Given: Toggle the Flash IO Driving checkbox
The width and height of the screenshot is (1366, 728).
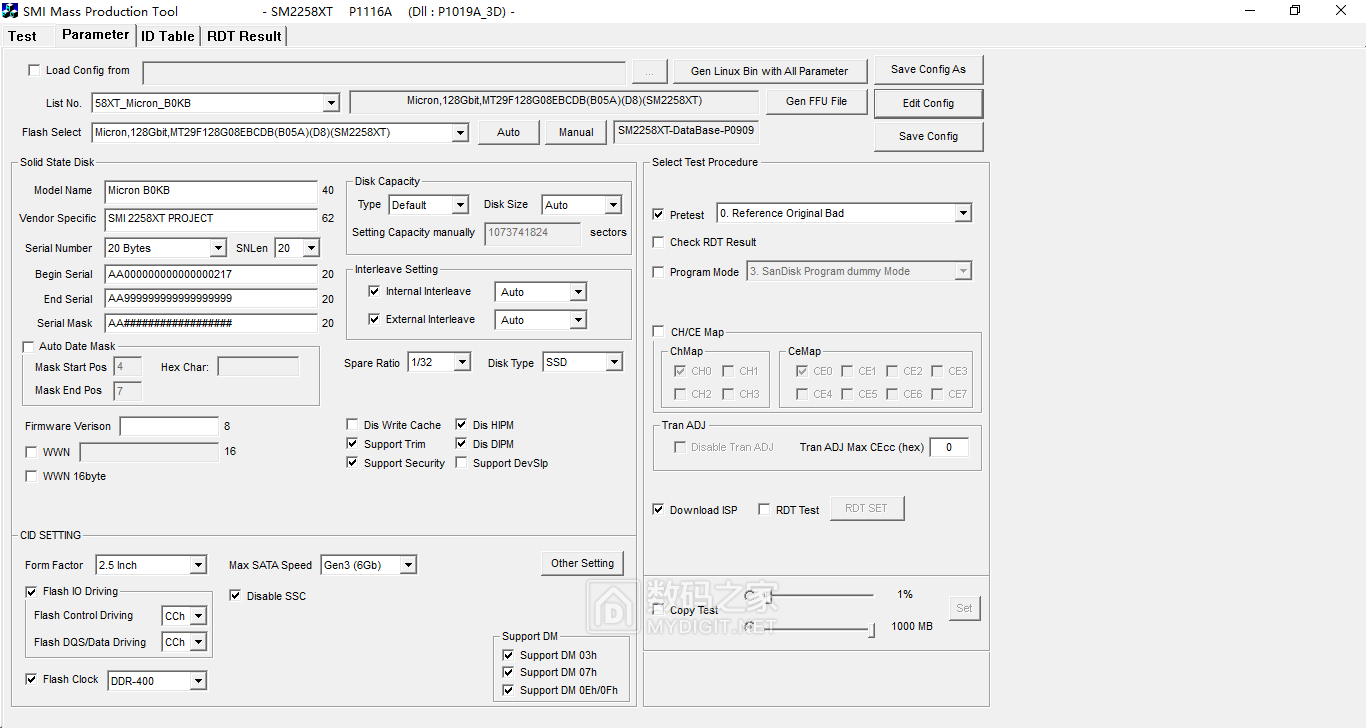Looking at the screenshot, I should pos(32,591).
